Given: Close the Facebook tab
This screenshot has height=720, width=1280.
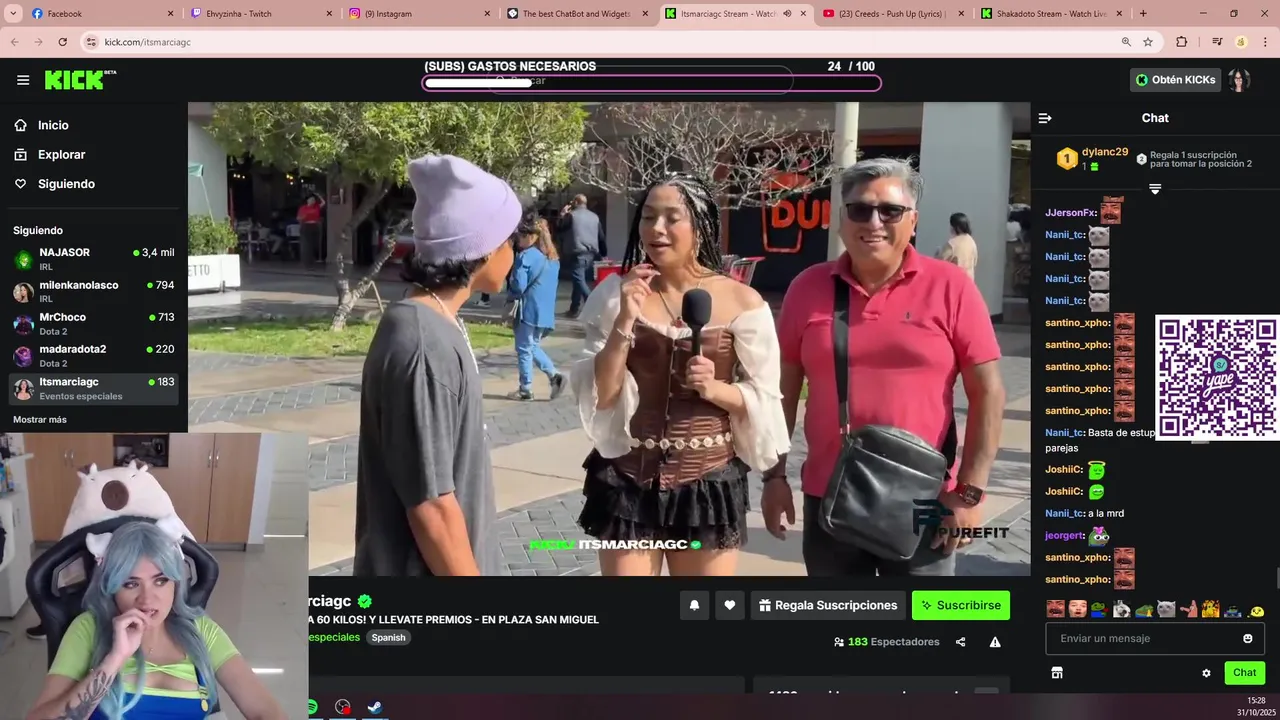Looking at the screenshot, I should coord(170,14).
